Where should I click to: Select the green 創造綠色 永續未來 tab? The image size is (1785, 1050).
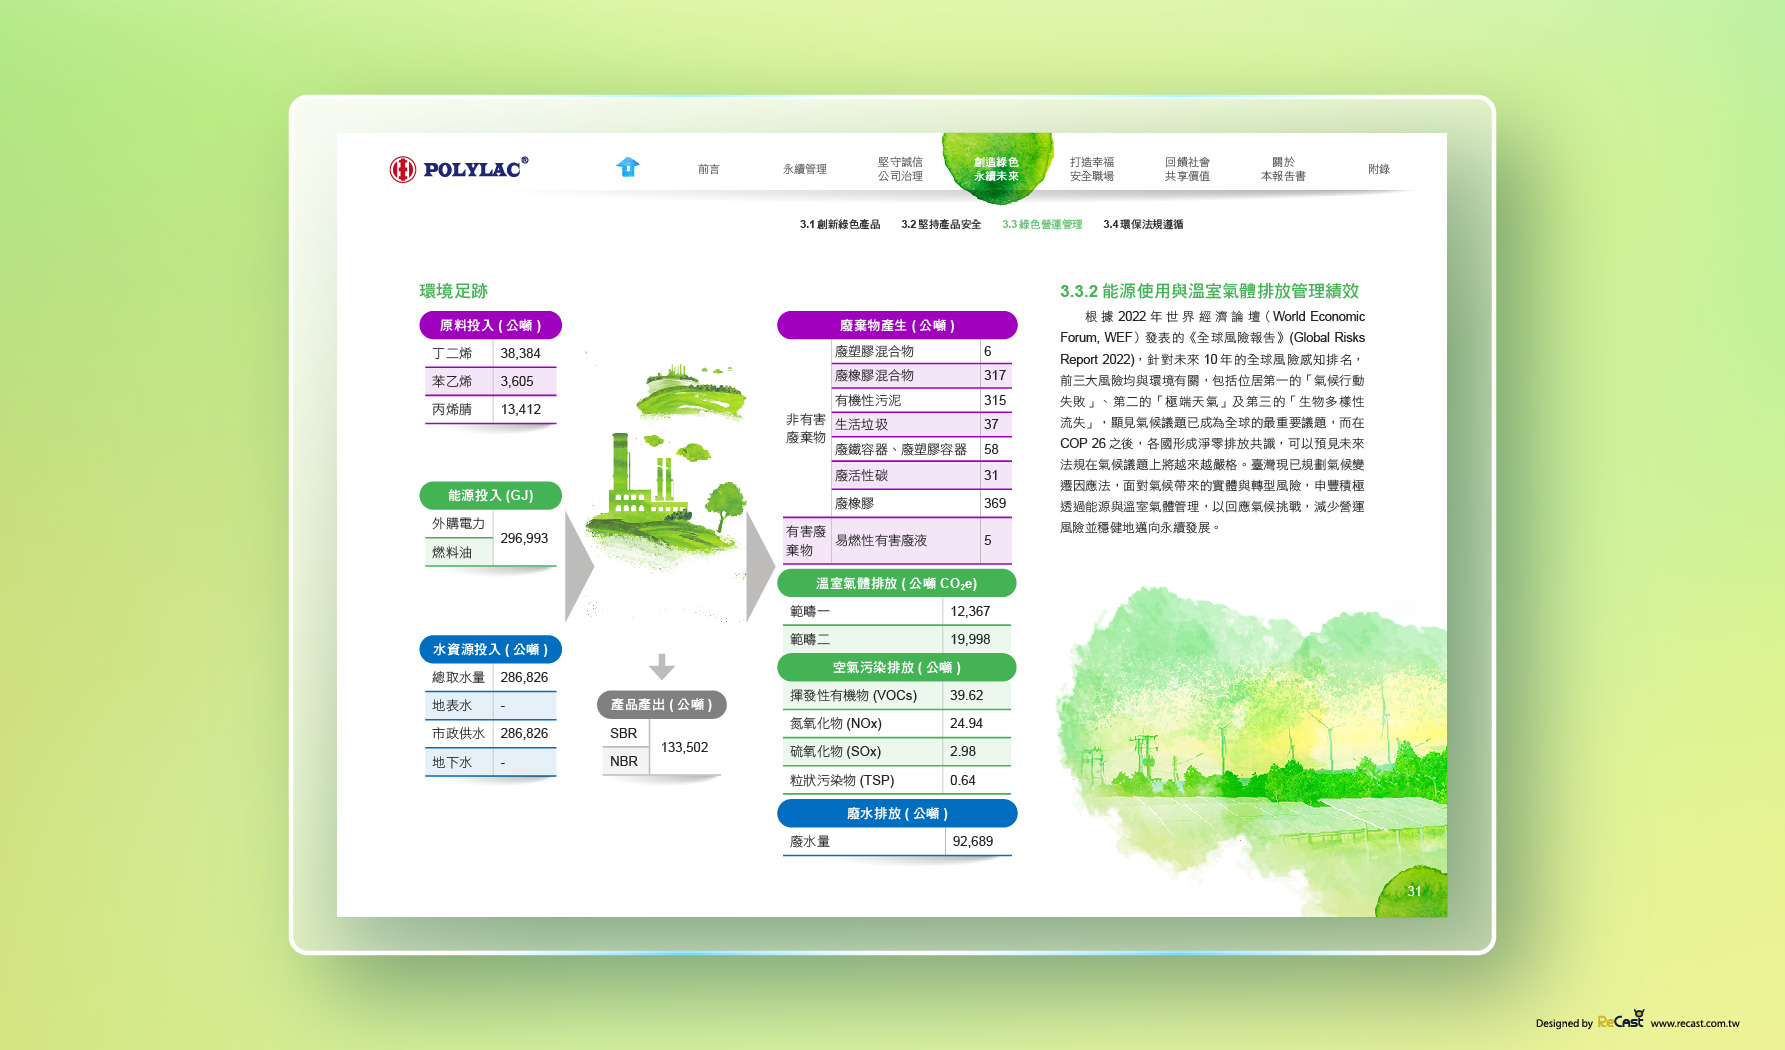(996, 169)
